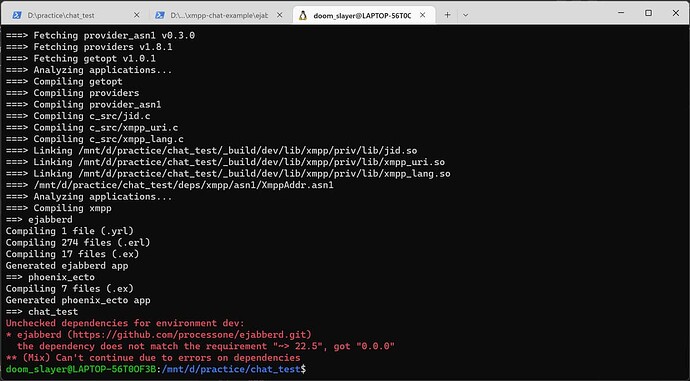Close the D:\practice\chat_test tab
The height and width of the screenshot is (381, 690).
tap(136, 15)
